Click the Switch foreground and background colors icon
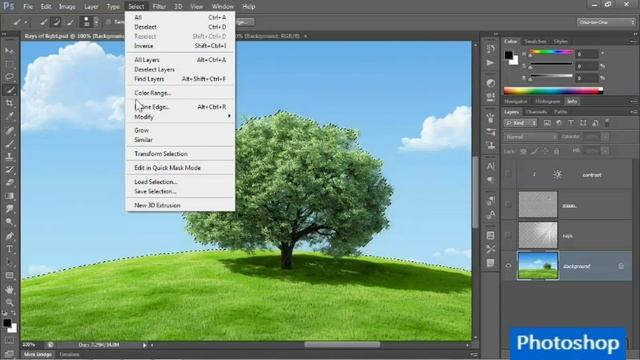Screen dimensions: 640x360 (13, 313)
